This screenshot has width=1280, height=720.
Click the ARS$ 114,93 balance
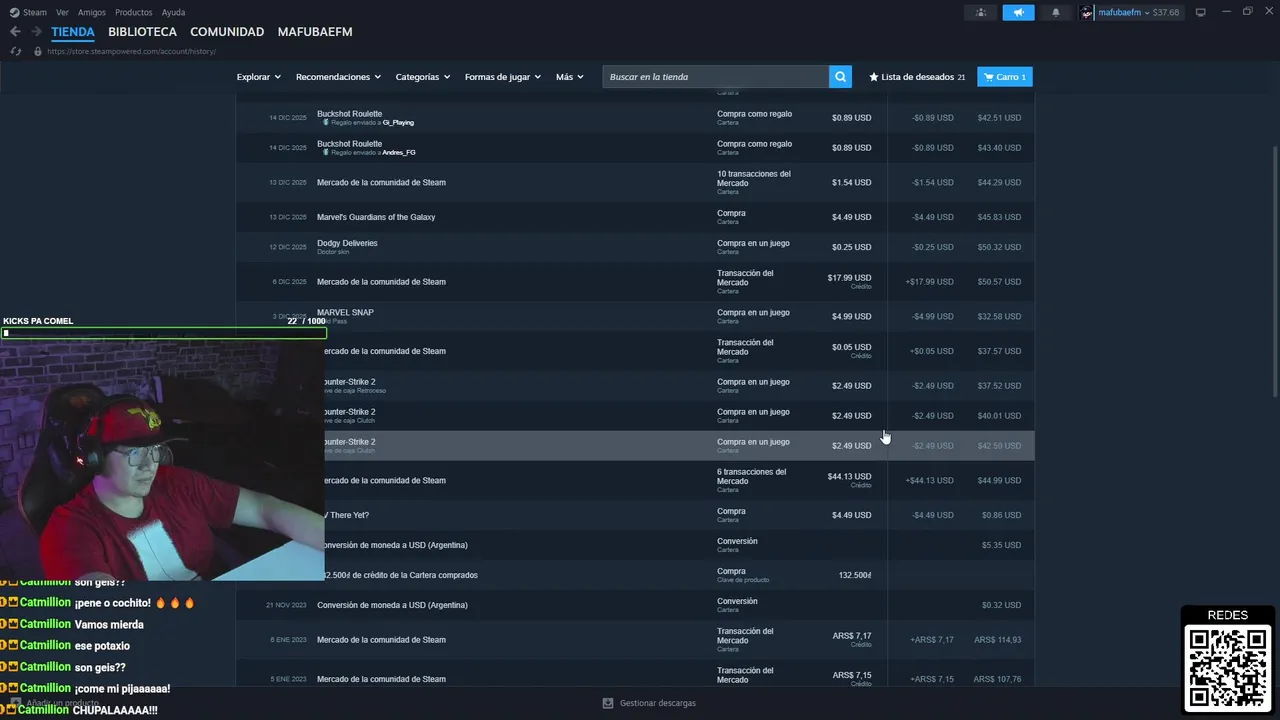coord(997,640)
